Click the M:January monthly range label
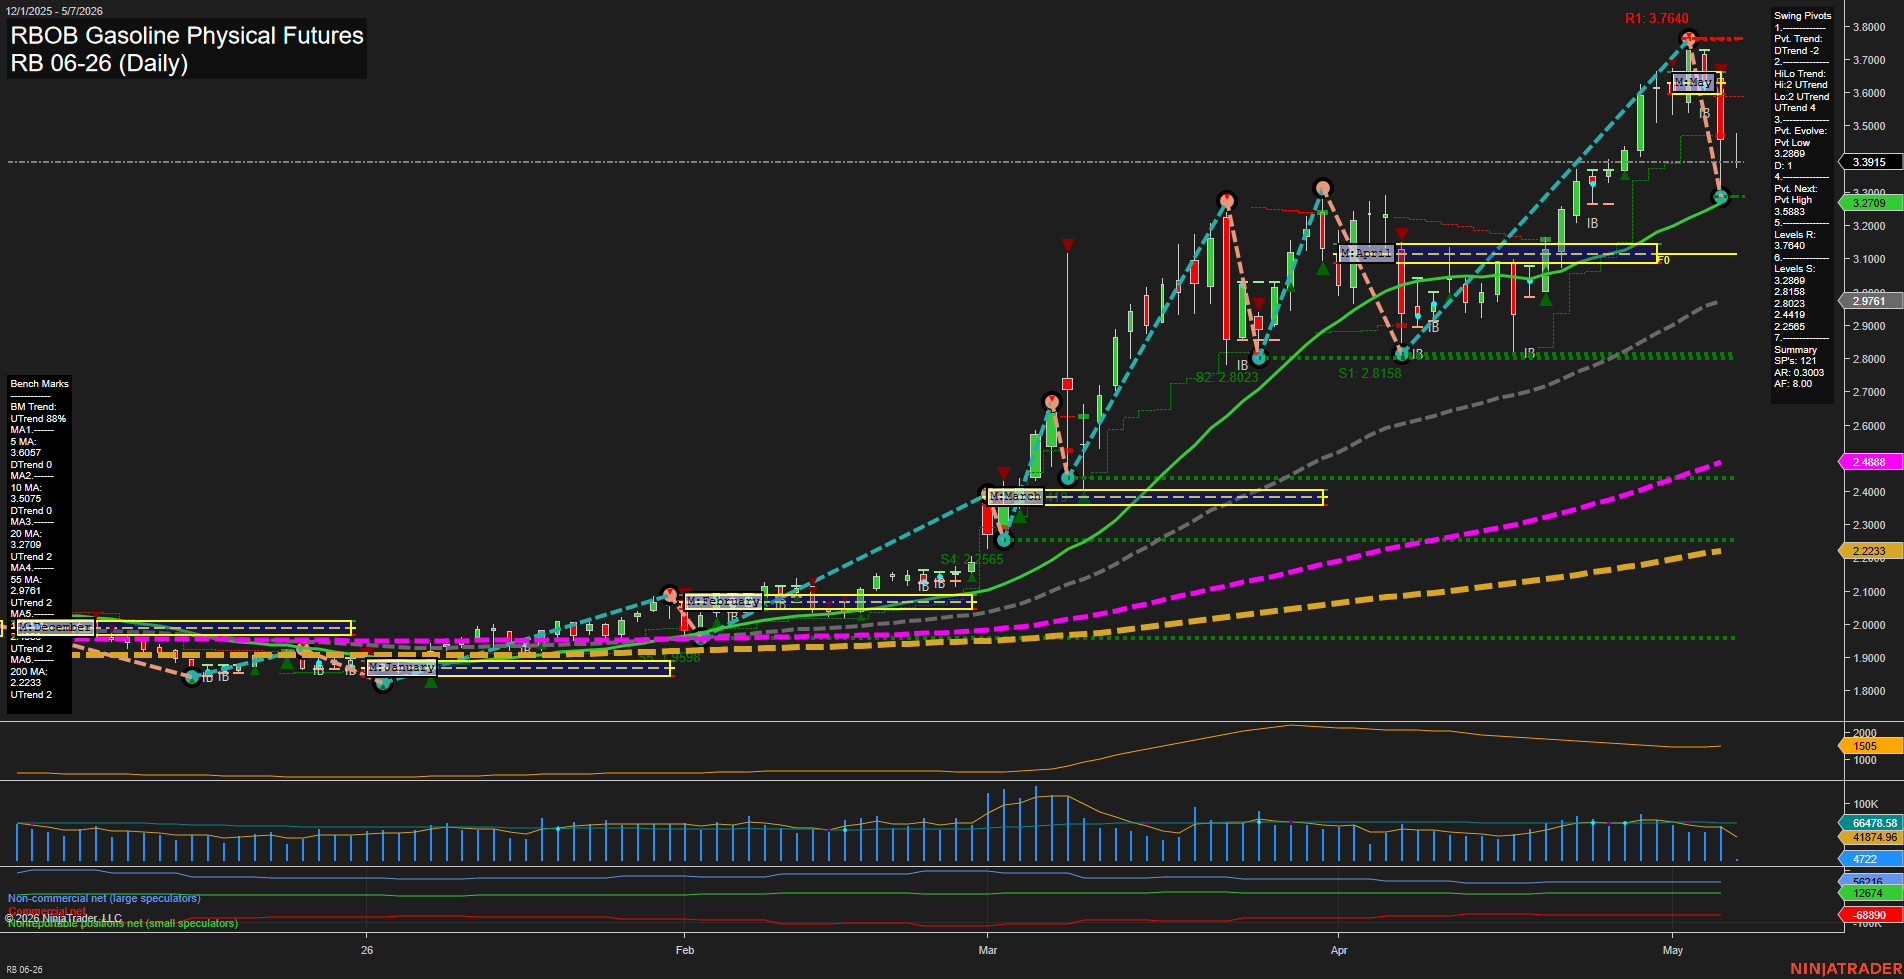Screen dimensions: 1904x979 click(402, 667)
